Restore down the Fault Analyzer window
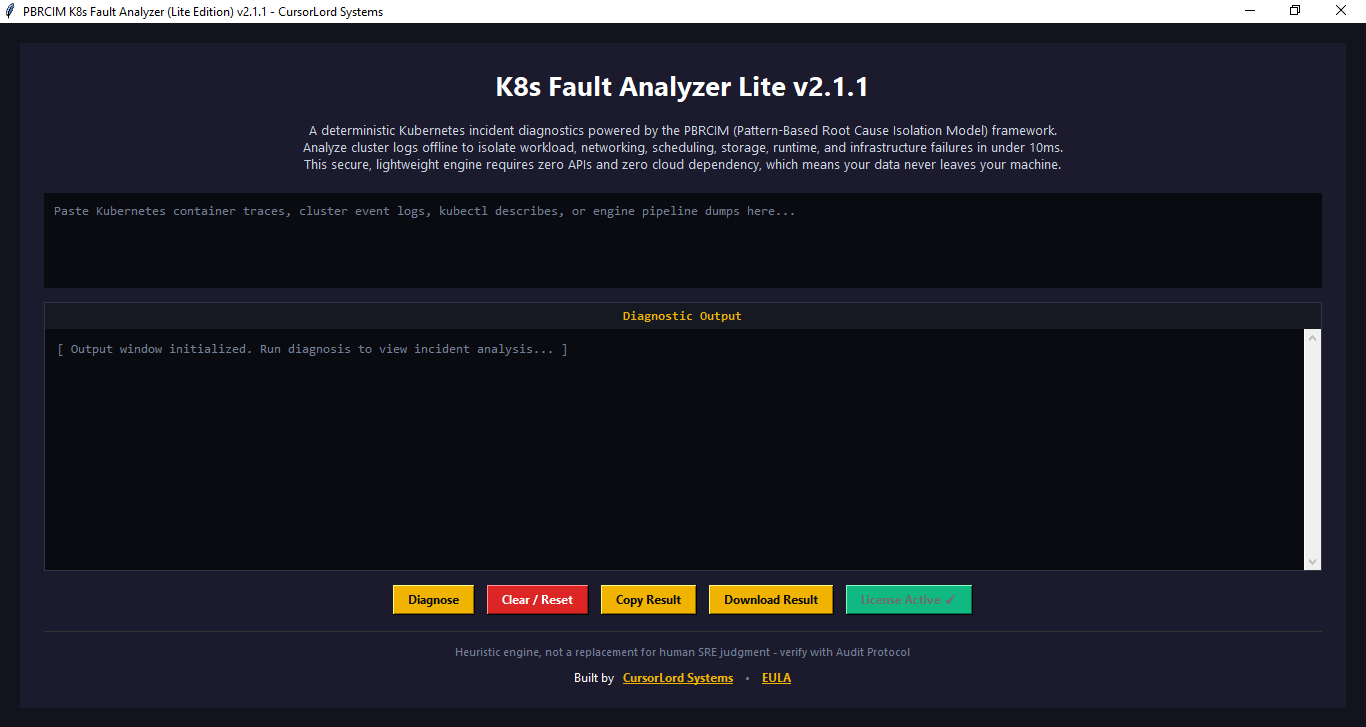Image resolution: width=1366 pixels, height=727 pixels. pyautogui.click(x=1295, y=11)
